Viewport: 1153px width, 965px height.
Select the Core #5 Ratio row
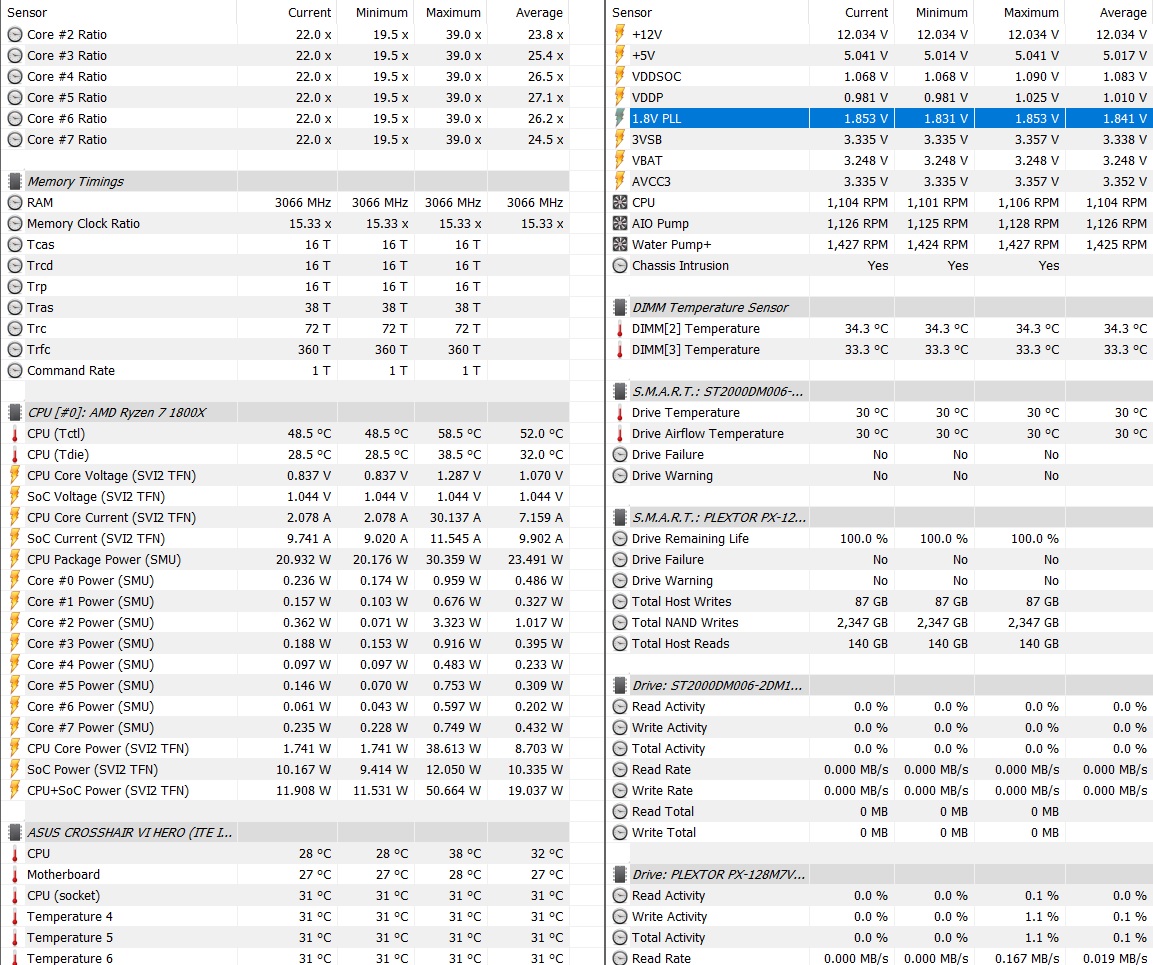point(285,98)
